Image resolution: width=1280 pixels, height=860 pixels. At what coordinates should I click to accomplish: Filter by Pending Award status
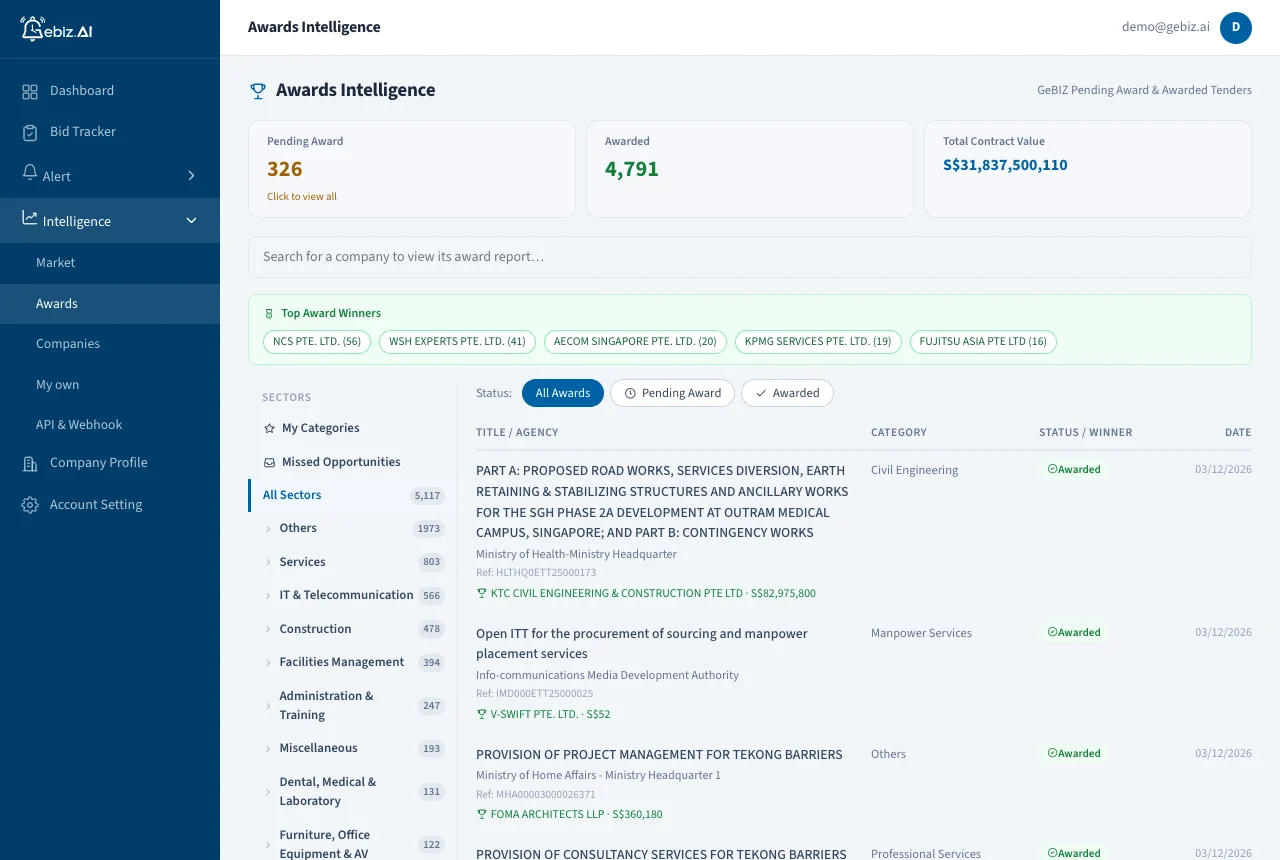(x=672, y=393)
